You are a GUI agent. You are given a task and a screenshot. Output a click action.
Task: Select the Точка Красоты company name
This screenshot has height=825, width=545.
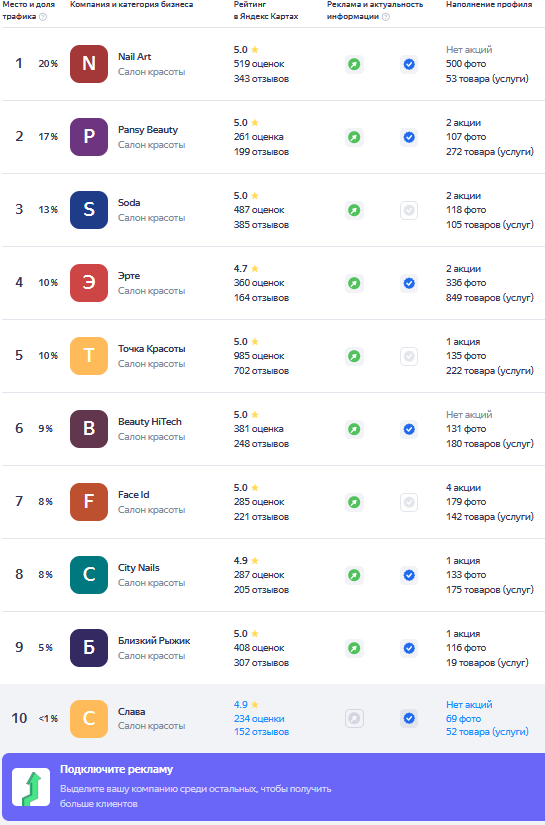point(152,349)
